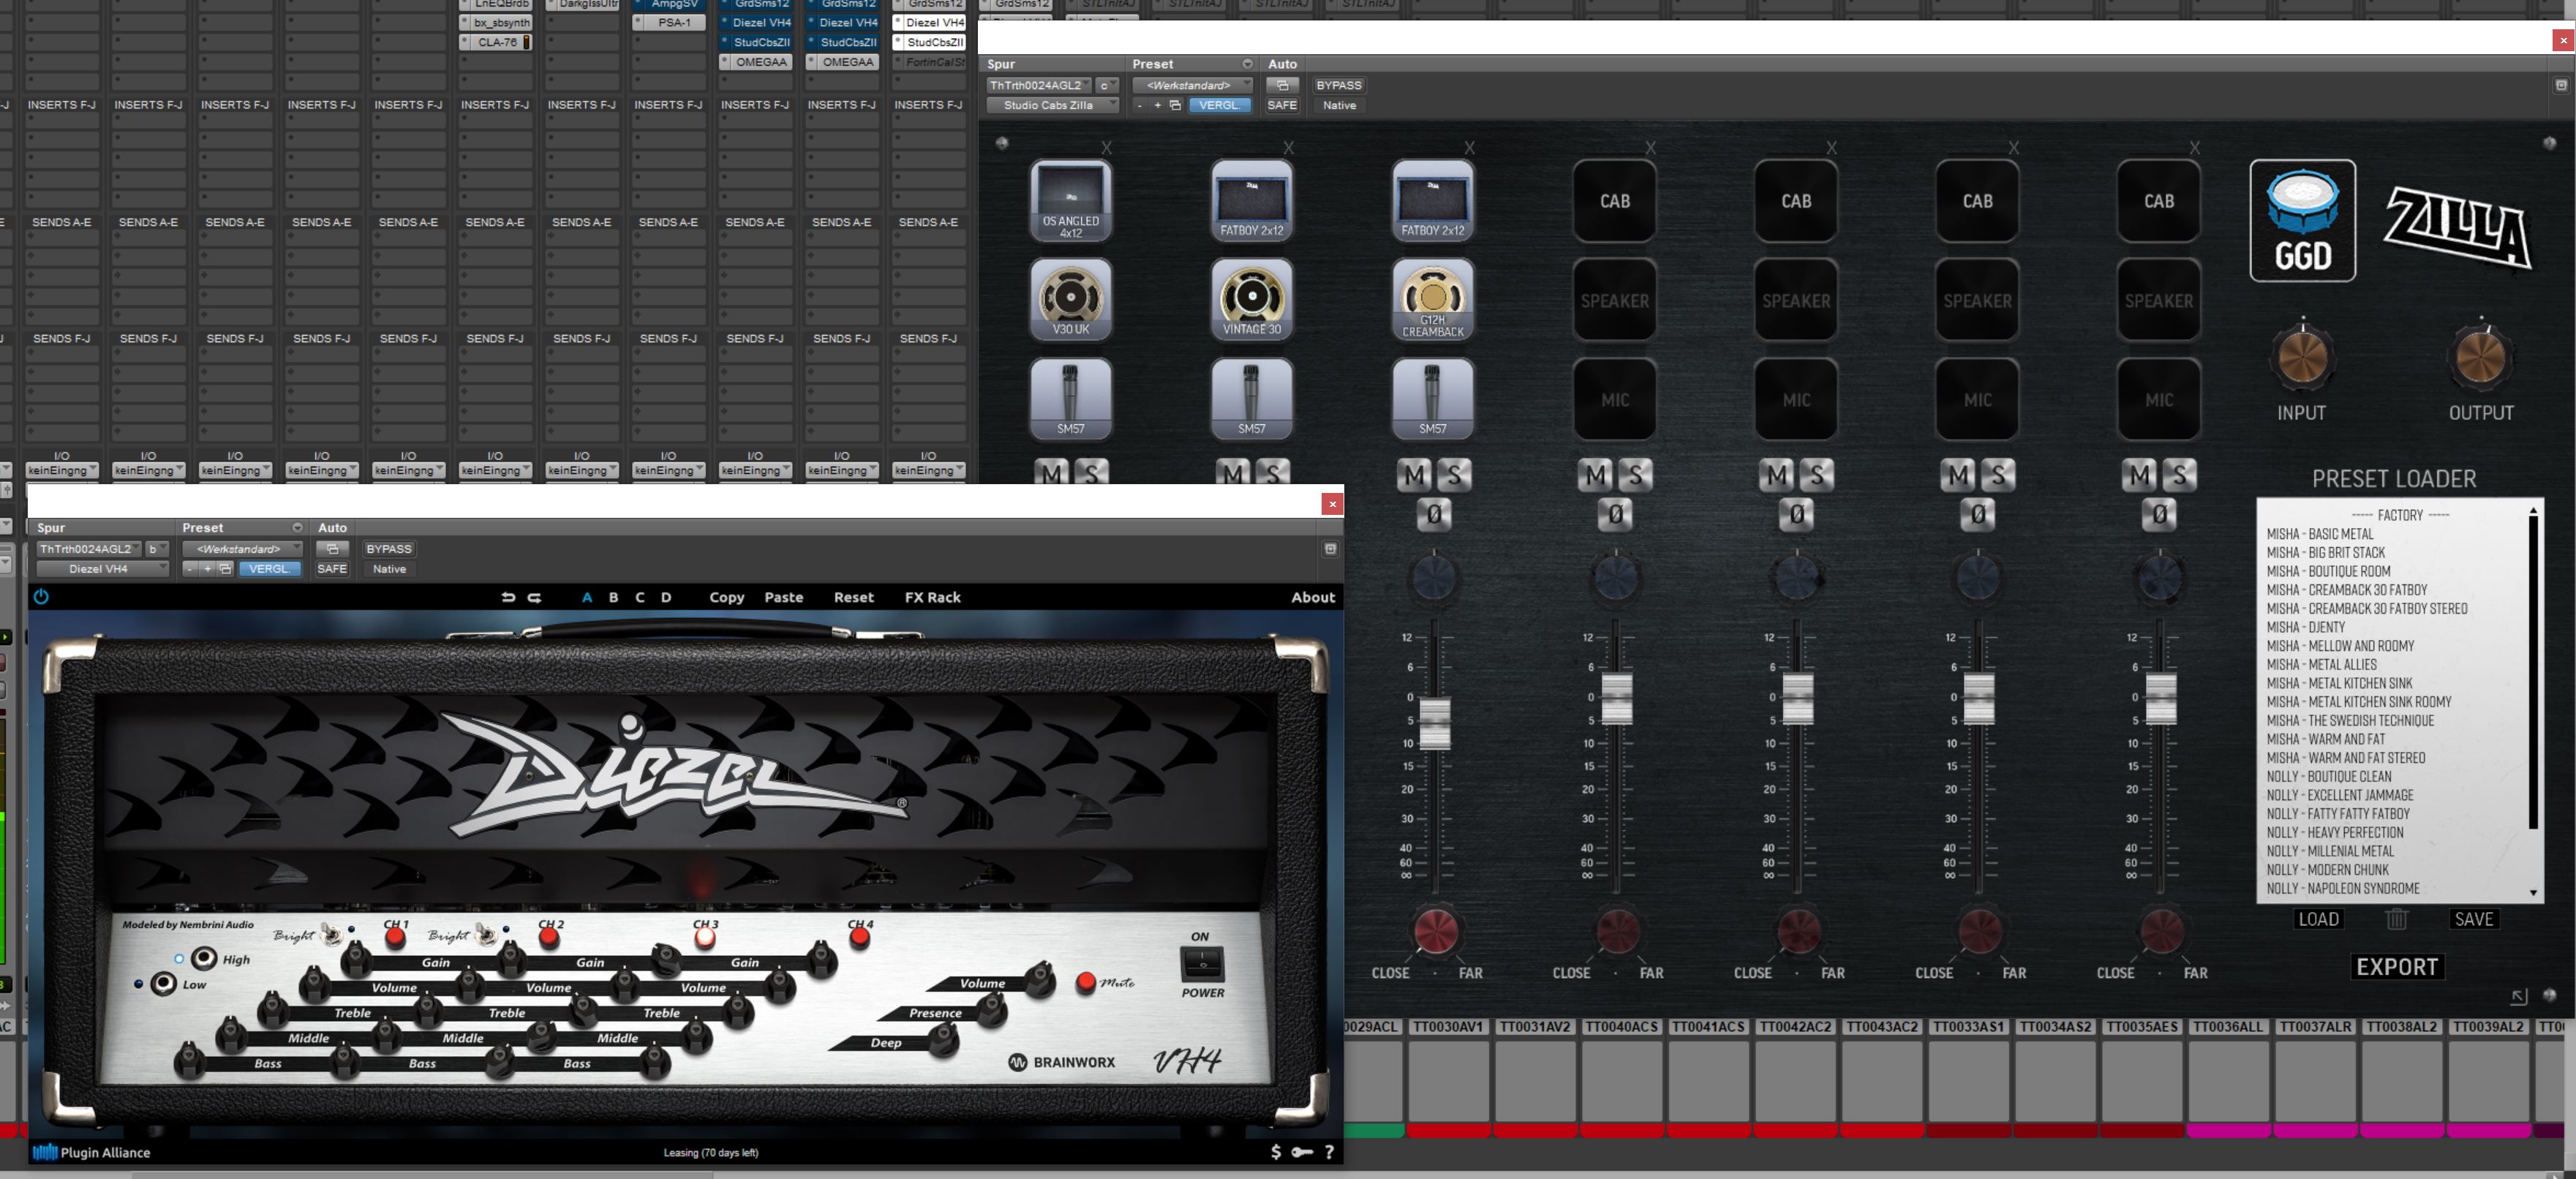The image size is (2576, 1179).
Task: Switch to amp setting B
Action: click(x=613, y=597)
